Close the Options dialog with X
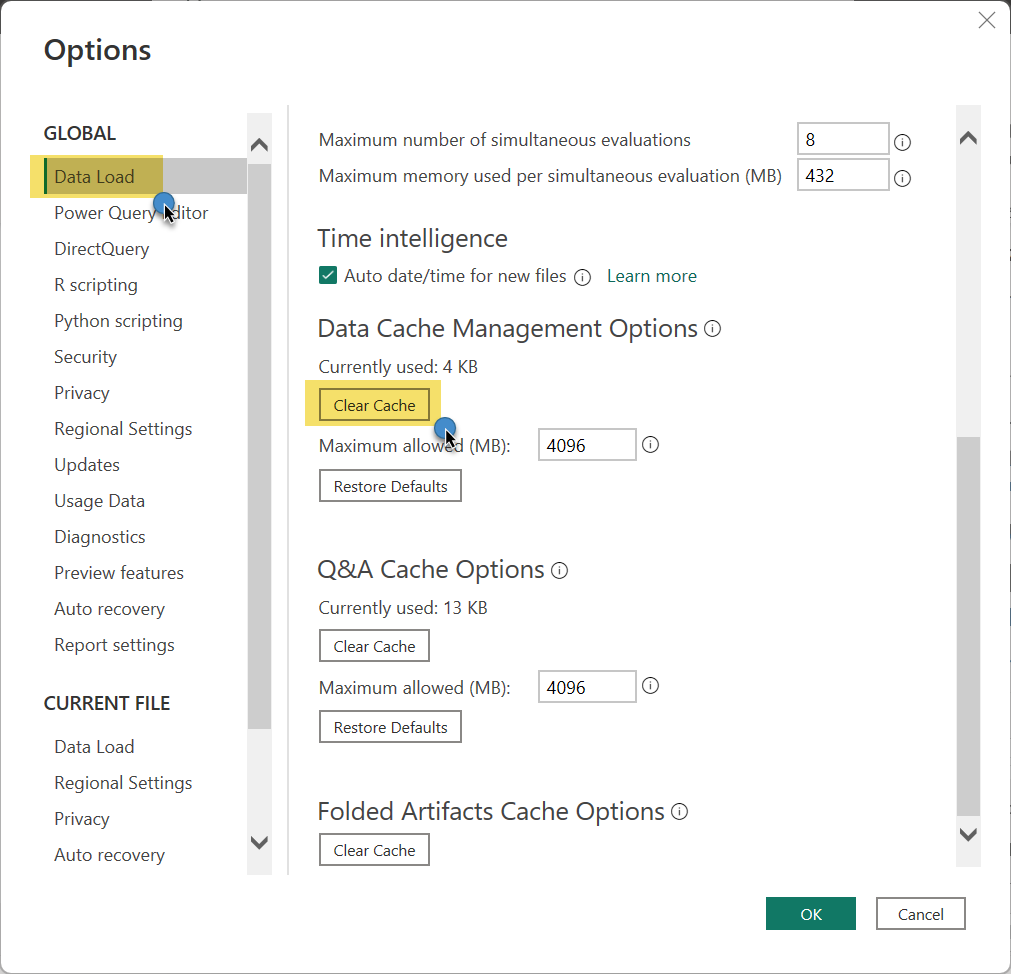Image resolution: width=1011 pixels, height=974 pixels. coord(986,20)
